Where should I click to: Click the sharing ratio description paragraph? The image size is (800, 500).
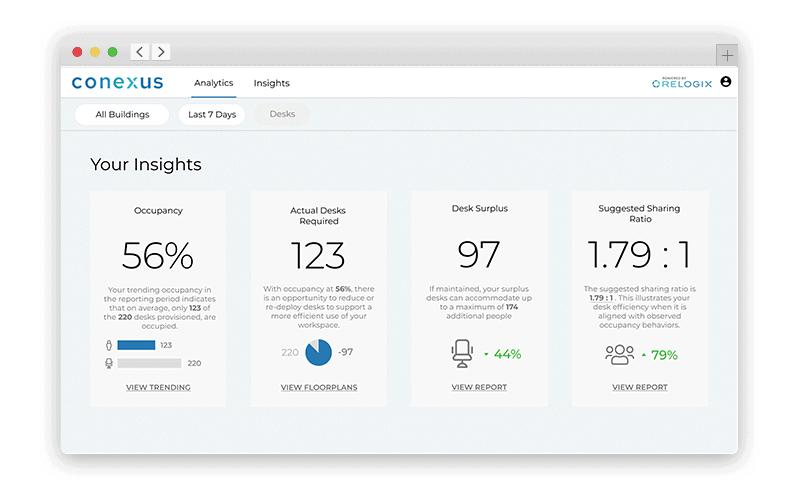(x=639, y=307)
